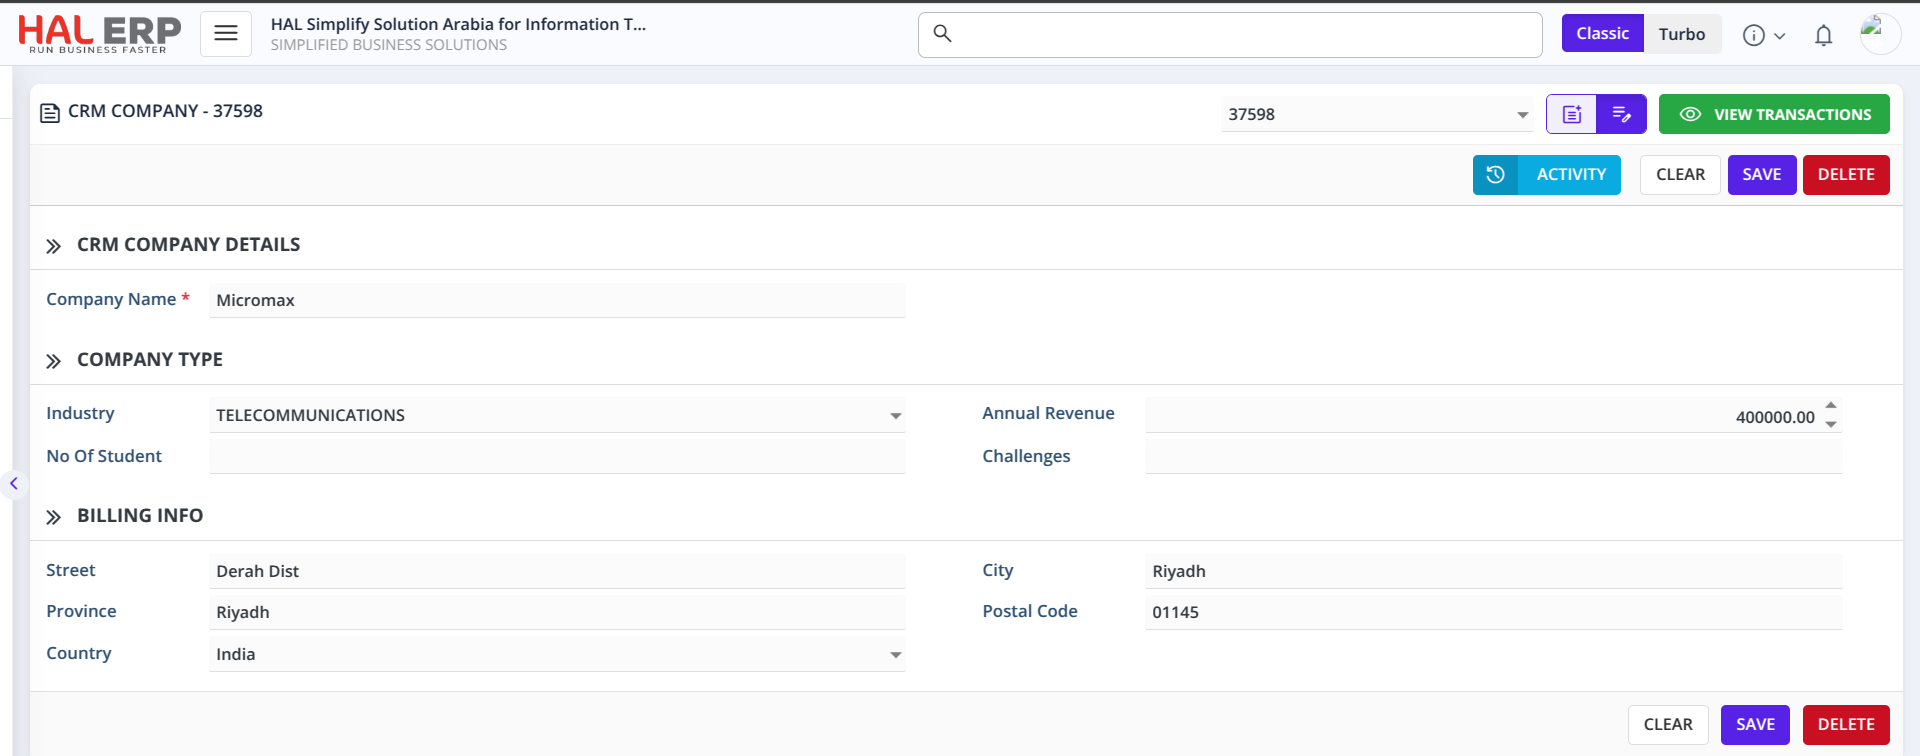This screenshot has width=1920, height=756.
Task: Open the record number 37598 dropdown
Action: 1522,115
